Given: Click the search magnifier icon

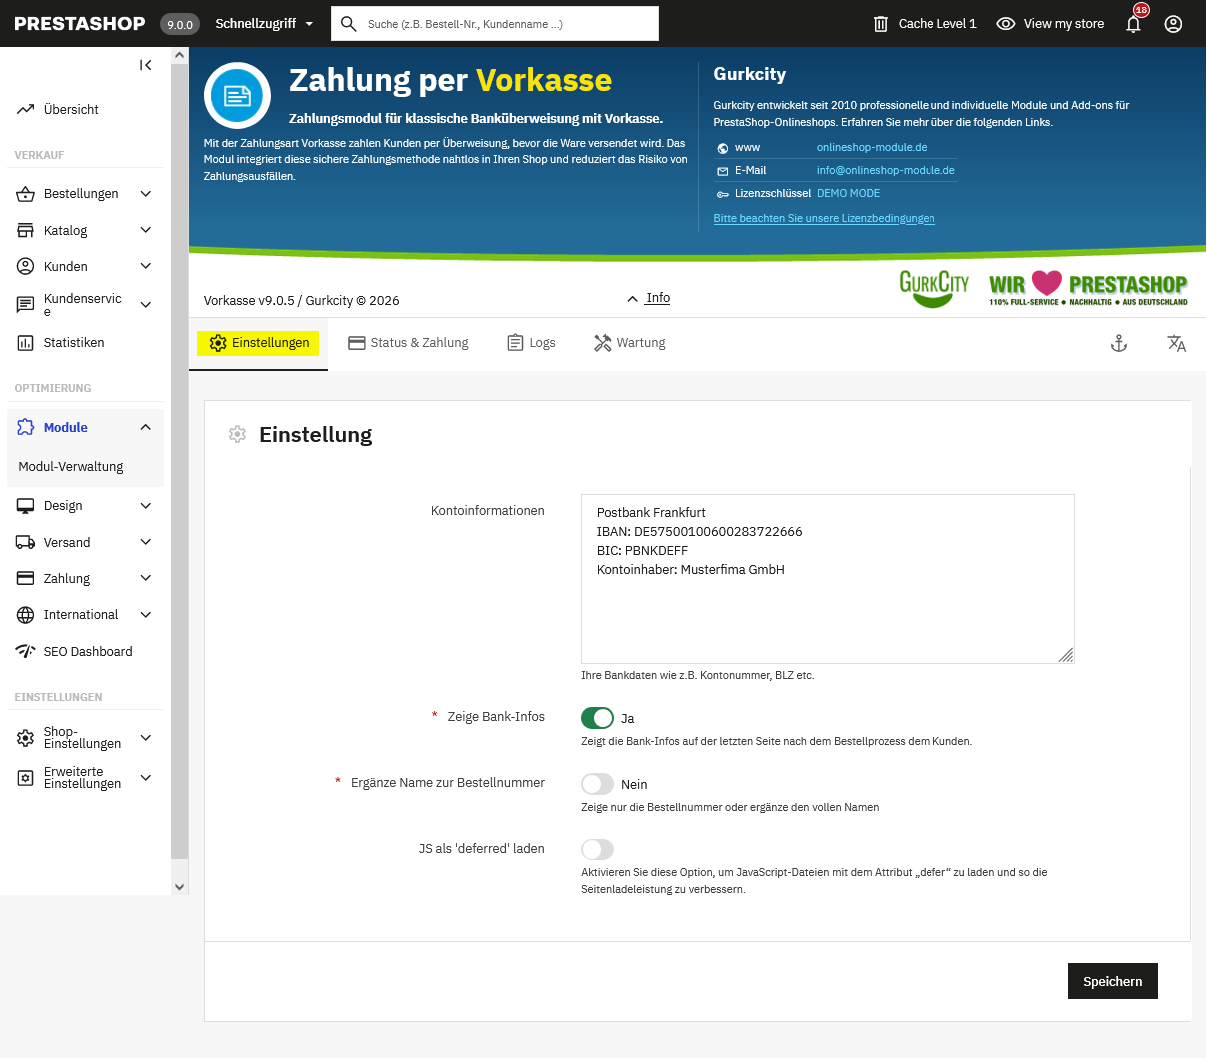Looking at the screenshot, I should pyautogui.click(x=348, y=23).
